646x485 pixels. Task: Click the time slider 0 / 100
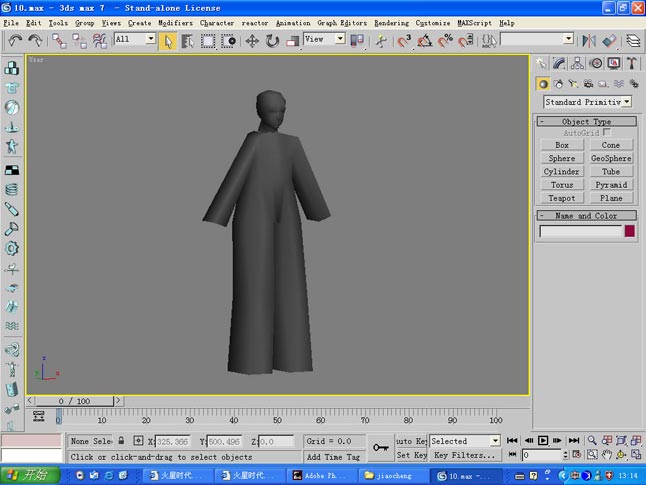pyautogui.click(x=74, y=401)
